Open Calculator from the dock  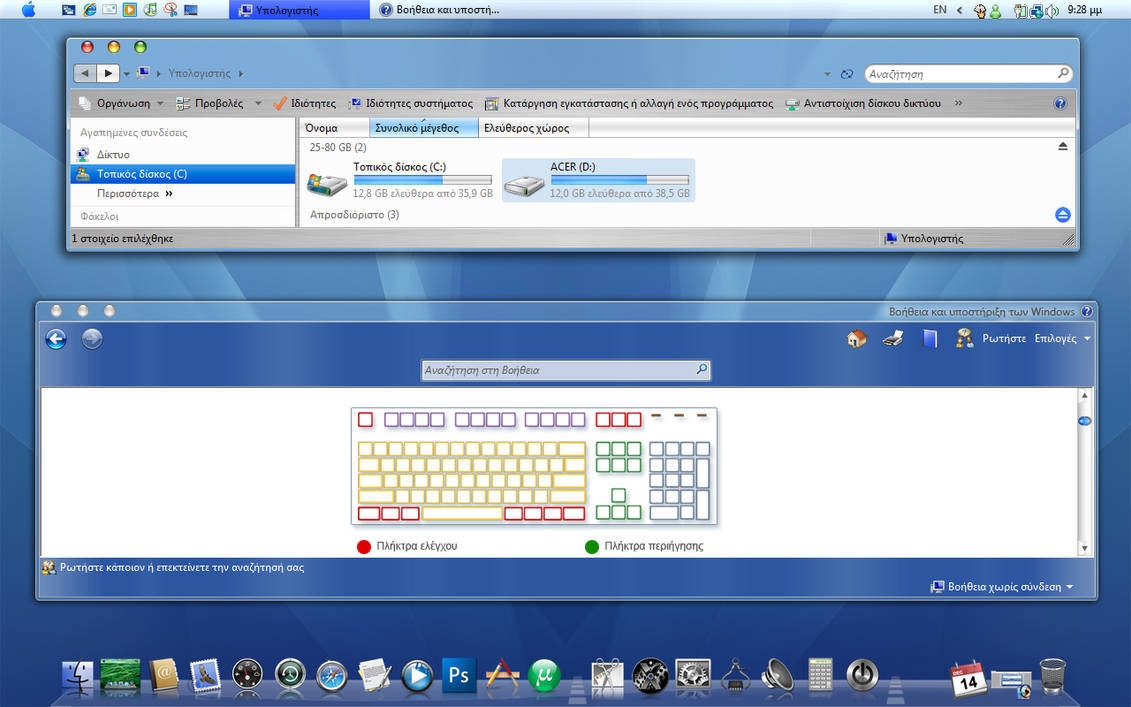click(x=820, y=675)
